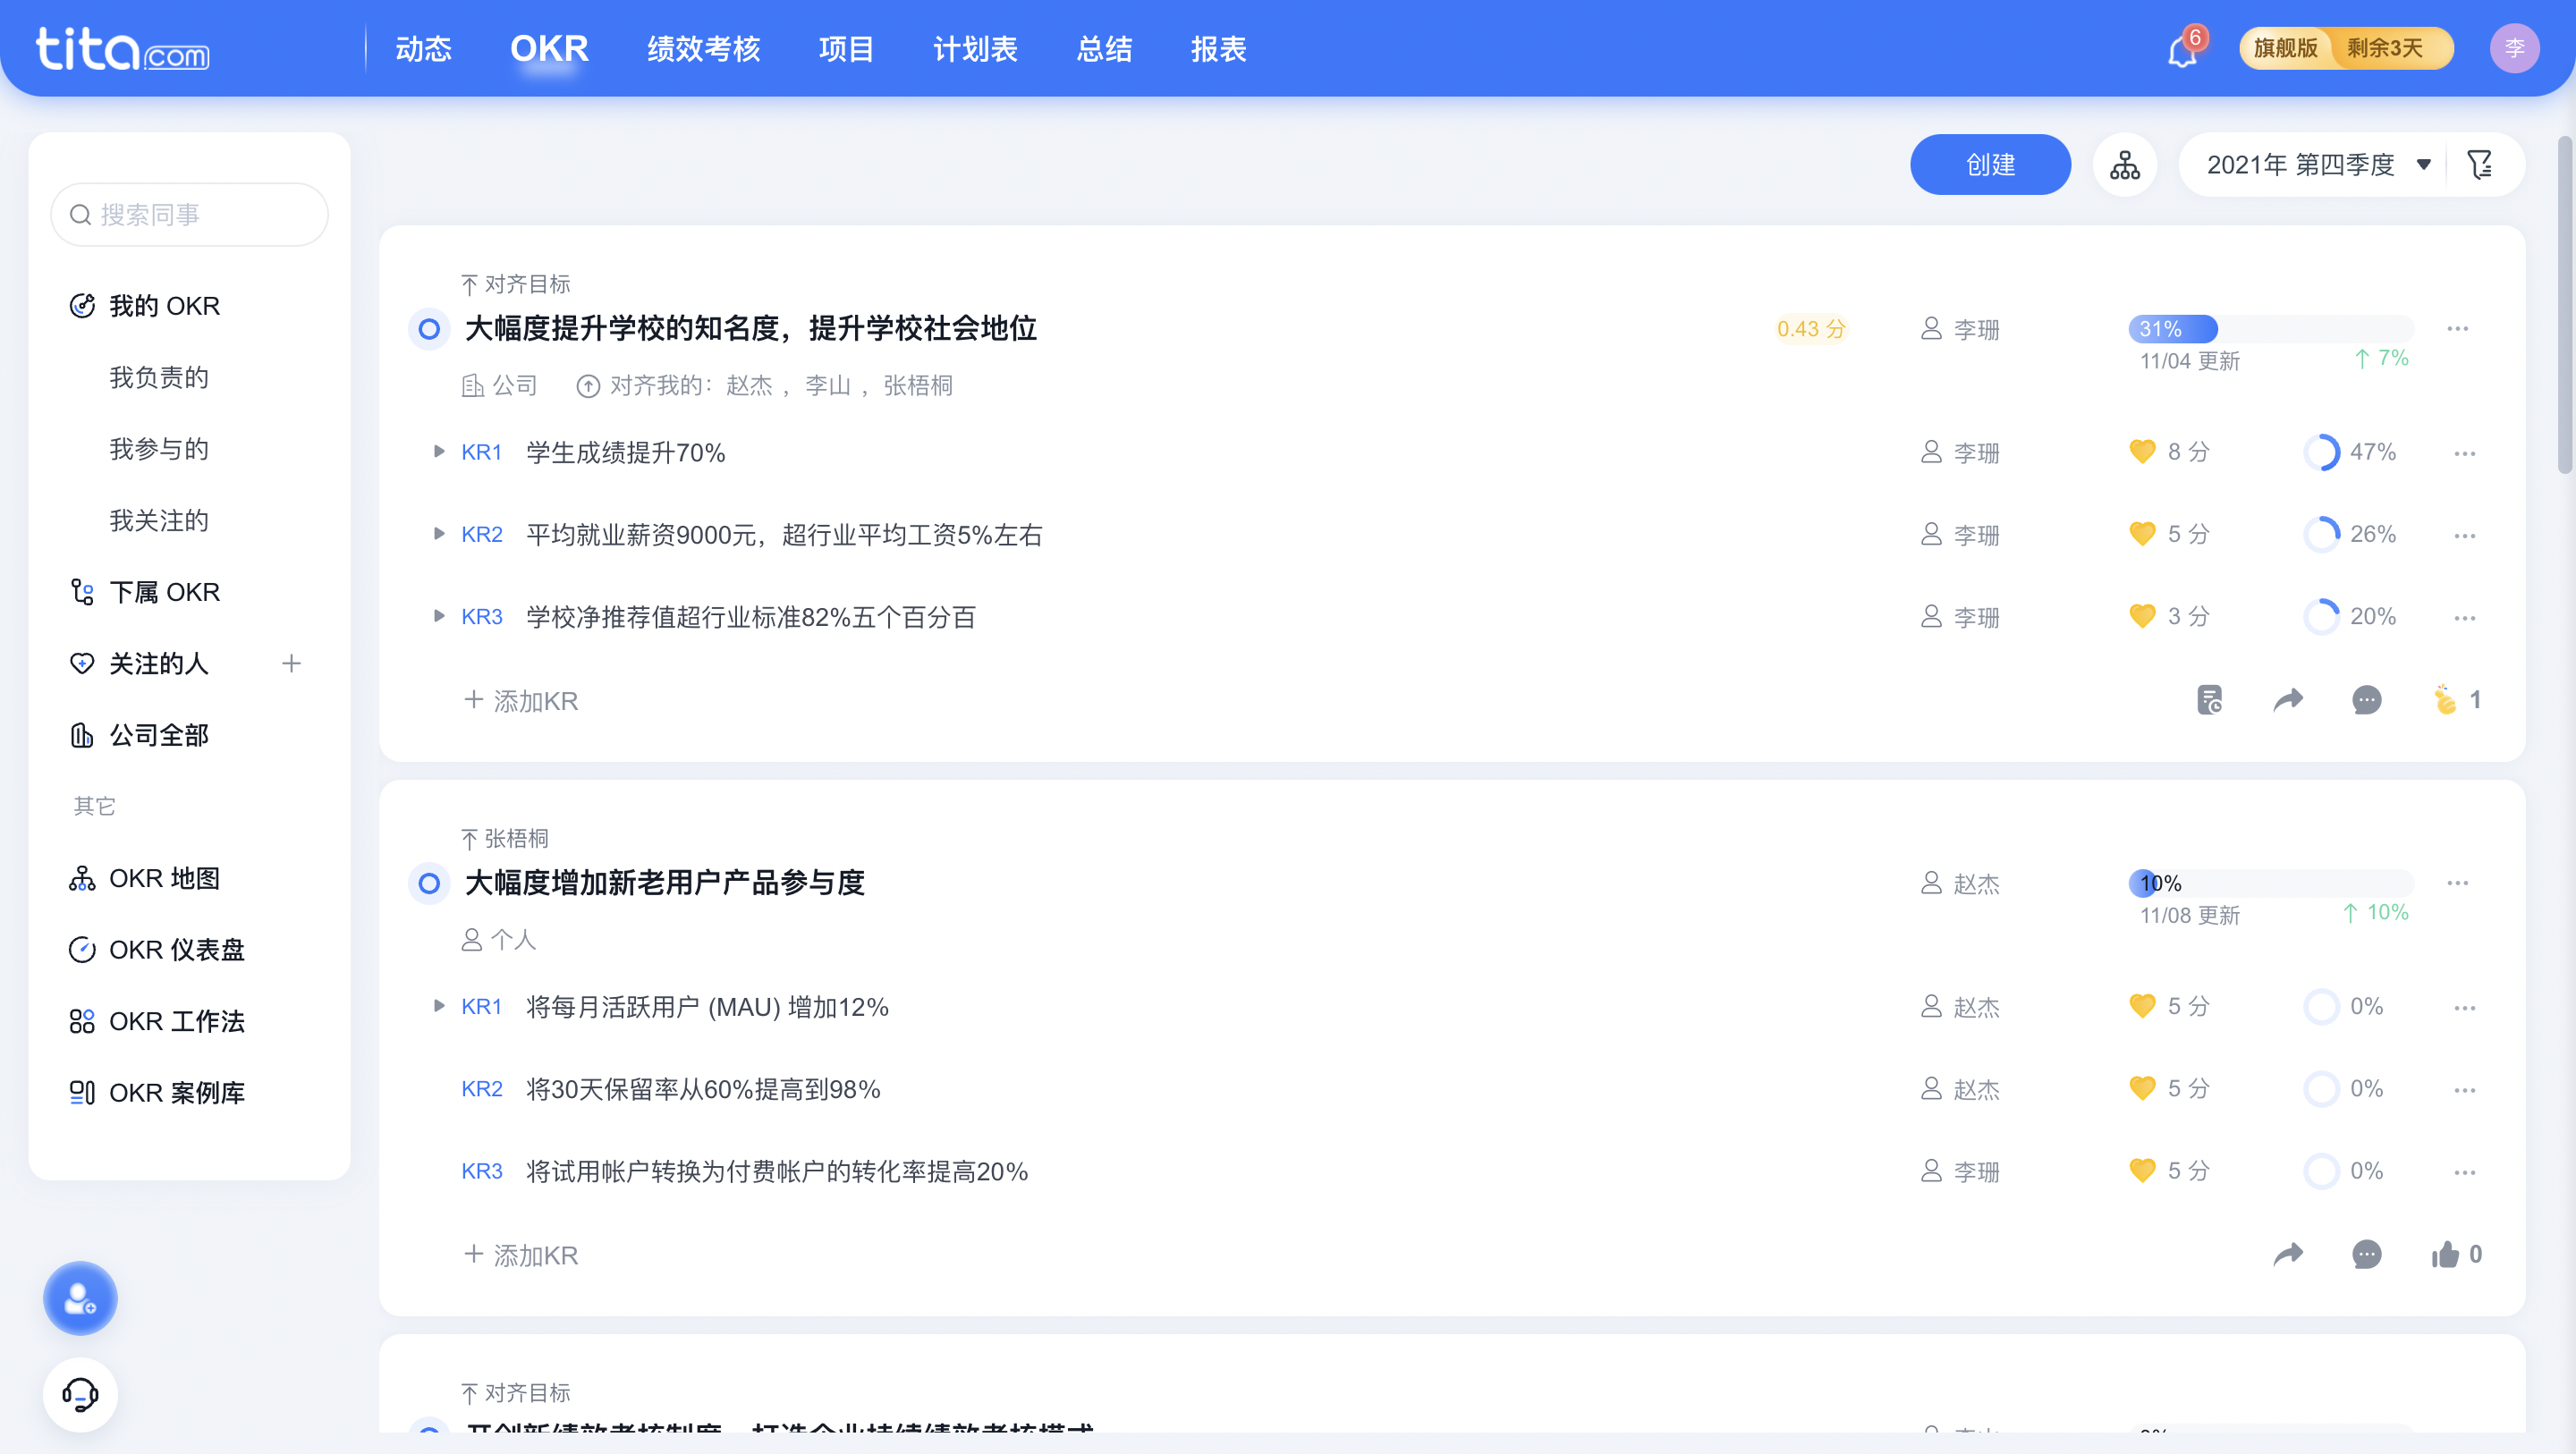Click the page vertical scrollbar
Screen dimensions: 2576x1454
click(2565, 305)
